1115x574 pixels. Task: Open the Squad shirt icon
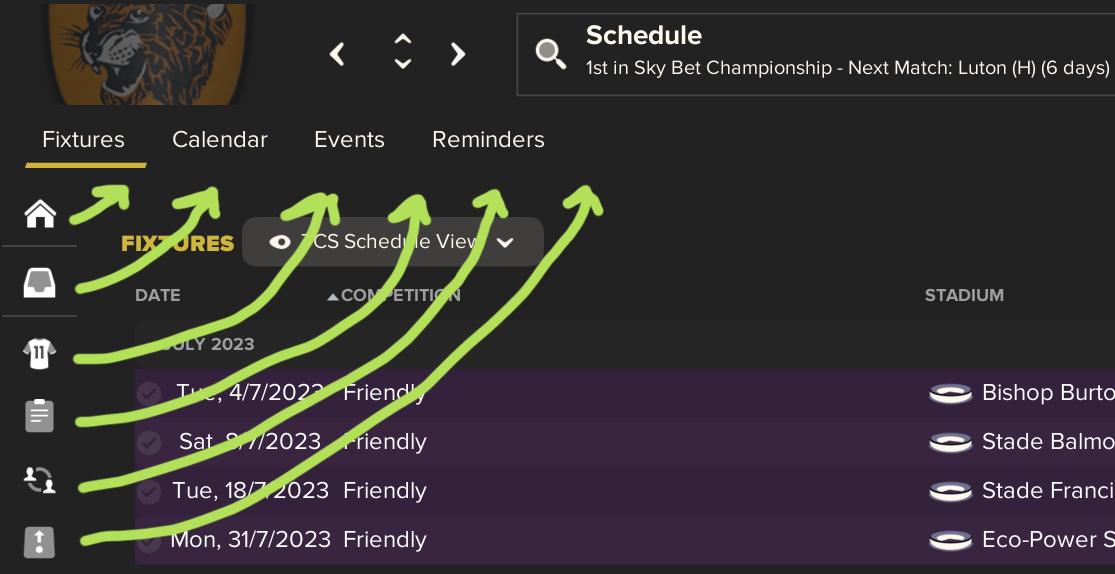[x=40, y=353]
